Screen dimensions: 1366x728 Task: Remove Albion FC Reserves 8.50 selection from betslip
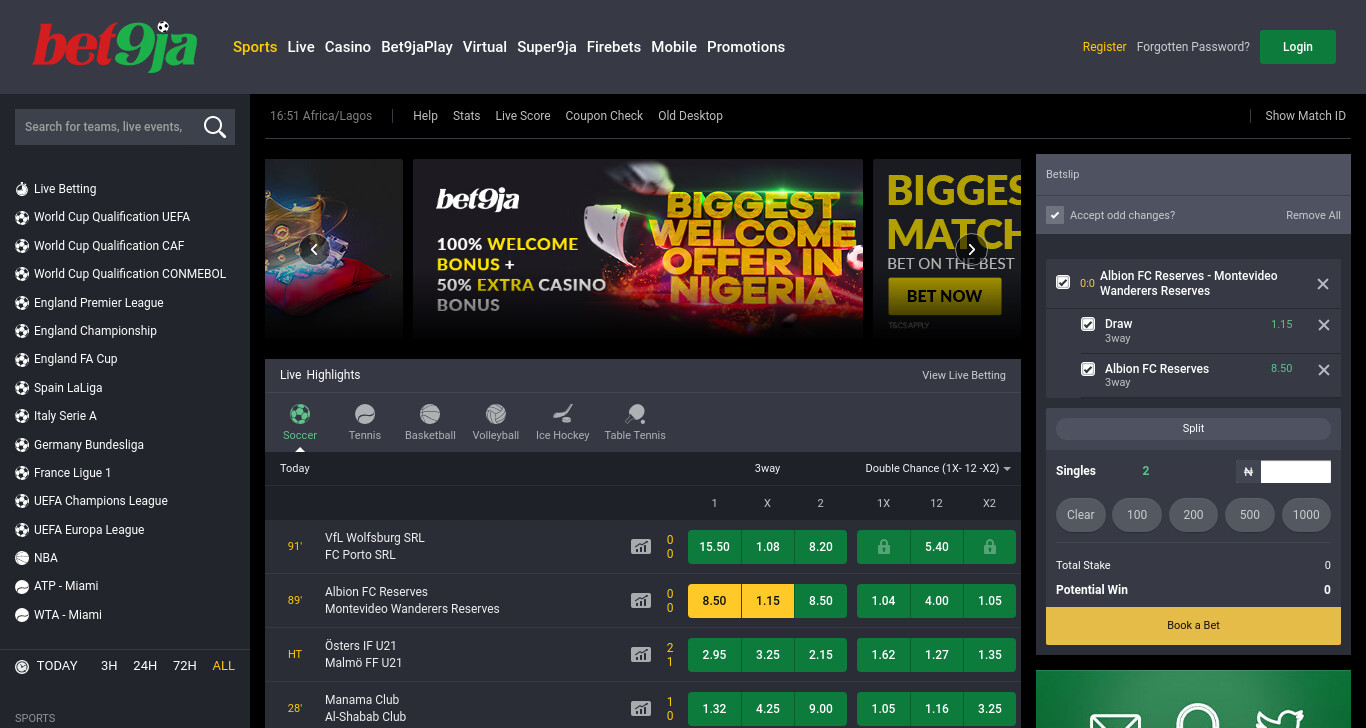[x=1324, y=370]
